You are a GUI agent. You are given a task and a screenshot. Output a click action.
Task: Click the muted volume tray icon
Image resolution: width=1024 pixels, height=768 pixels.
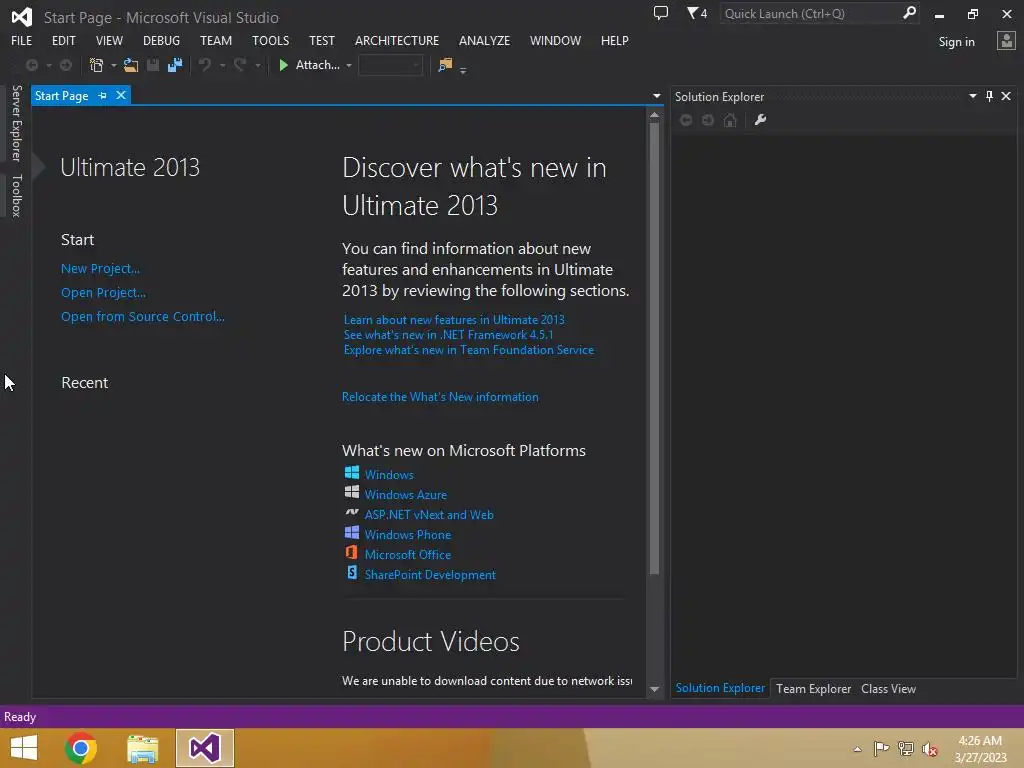pyautogui.click(x=929, y=749)
